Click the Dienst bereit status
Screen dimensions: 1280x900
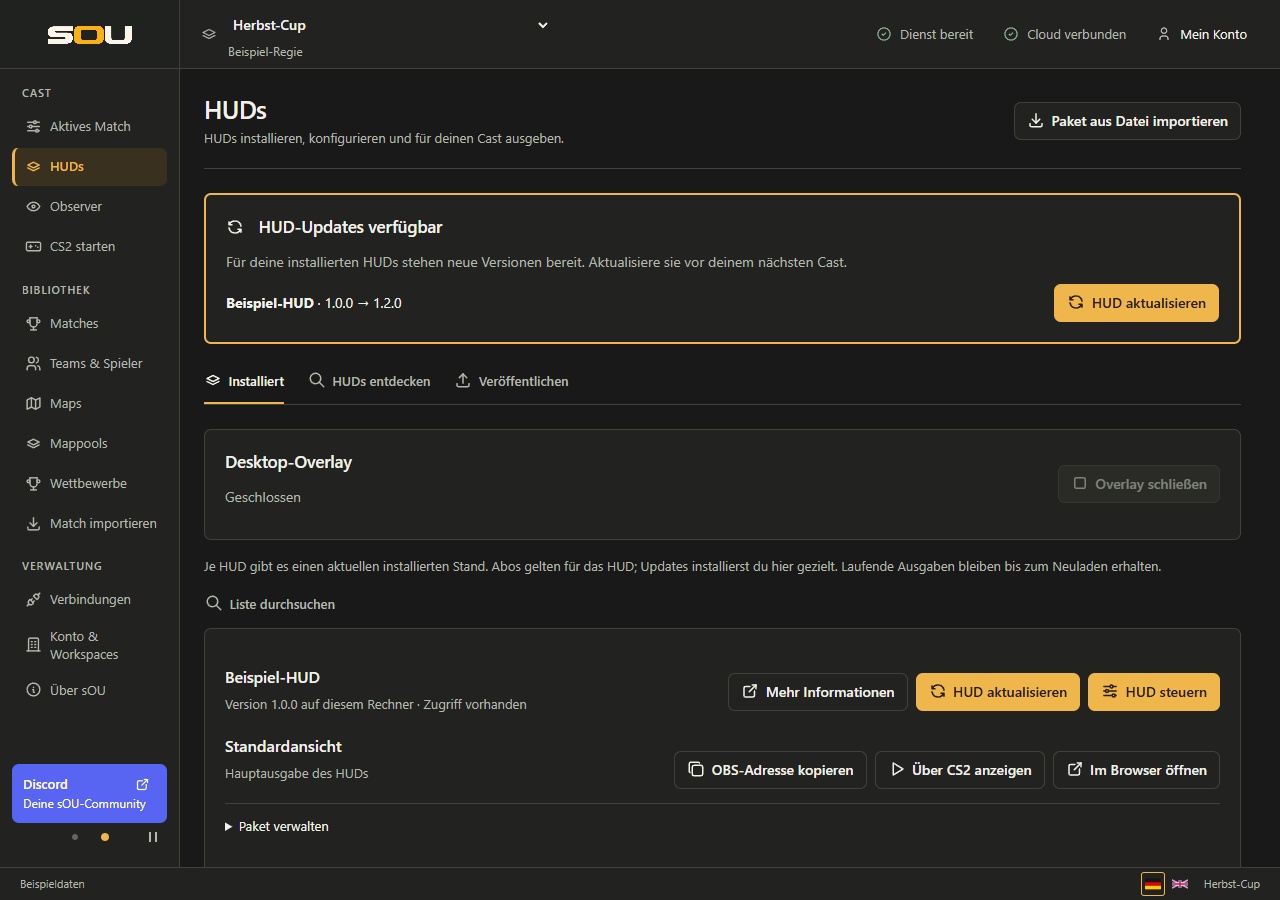[x=925, y=34]
